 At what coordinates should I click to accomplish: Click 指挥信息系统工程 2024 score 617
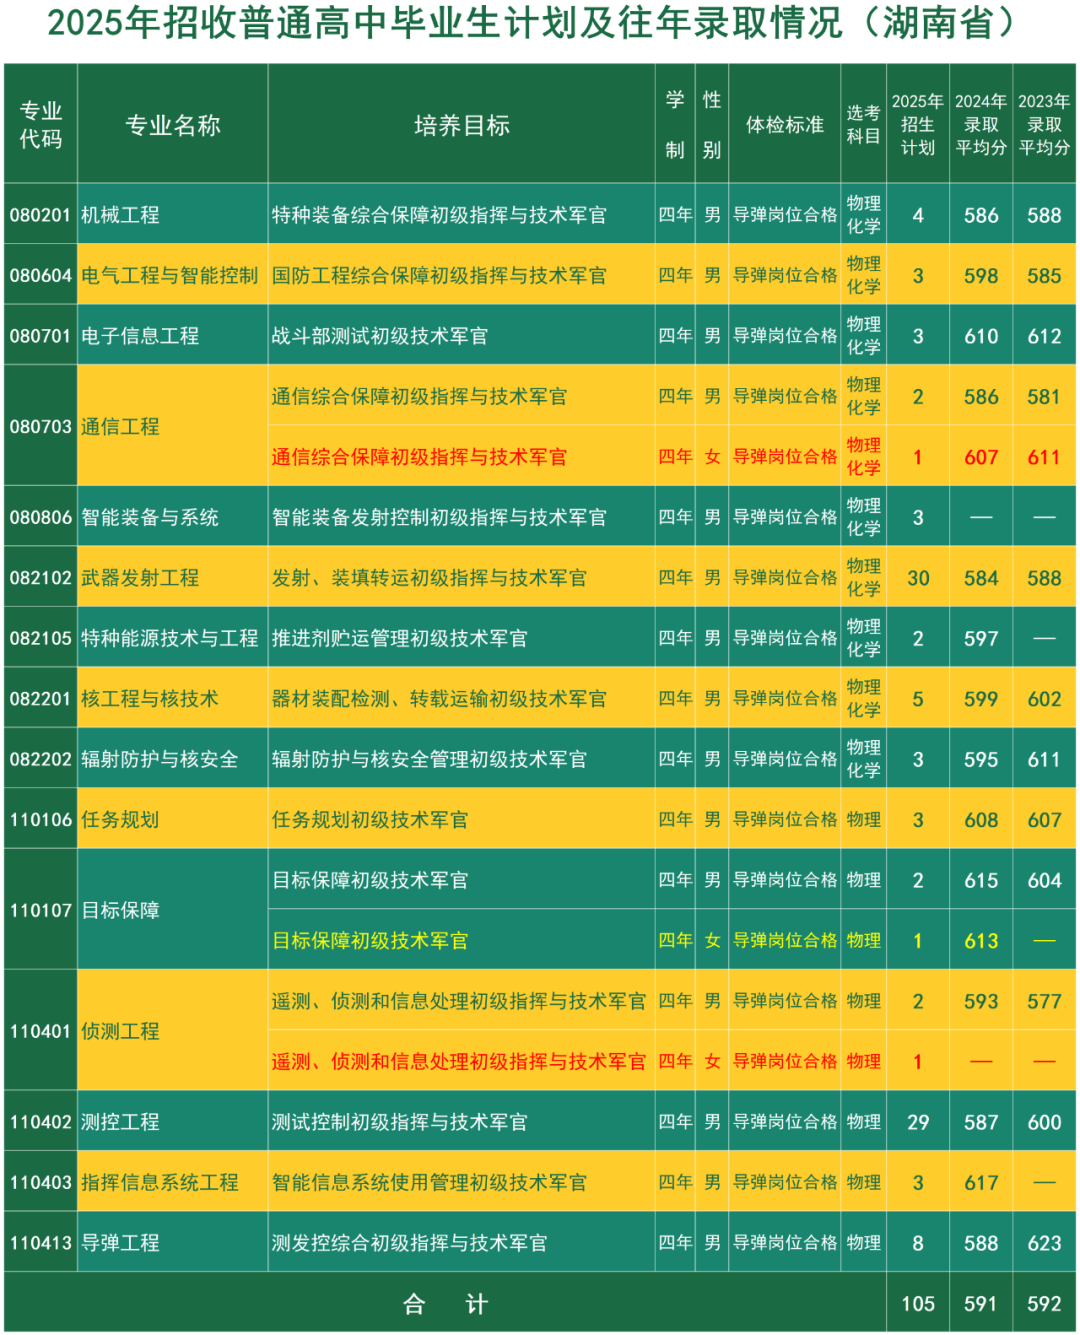(981, 1183)
